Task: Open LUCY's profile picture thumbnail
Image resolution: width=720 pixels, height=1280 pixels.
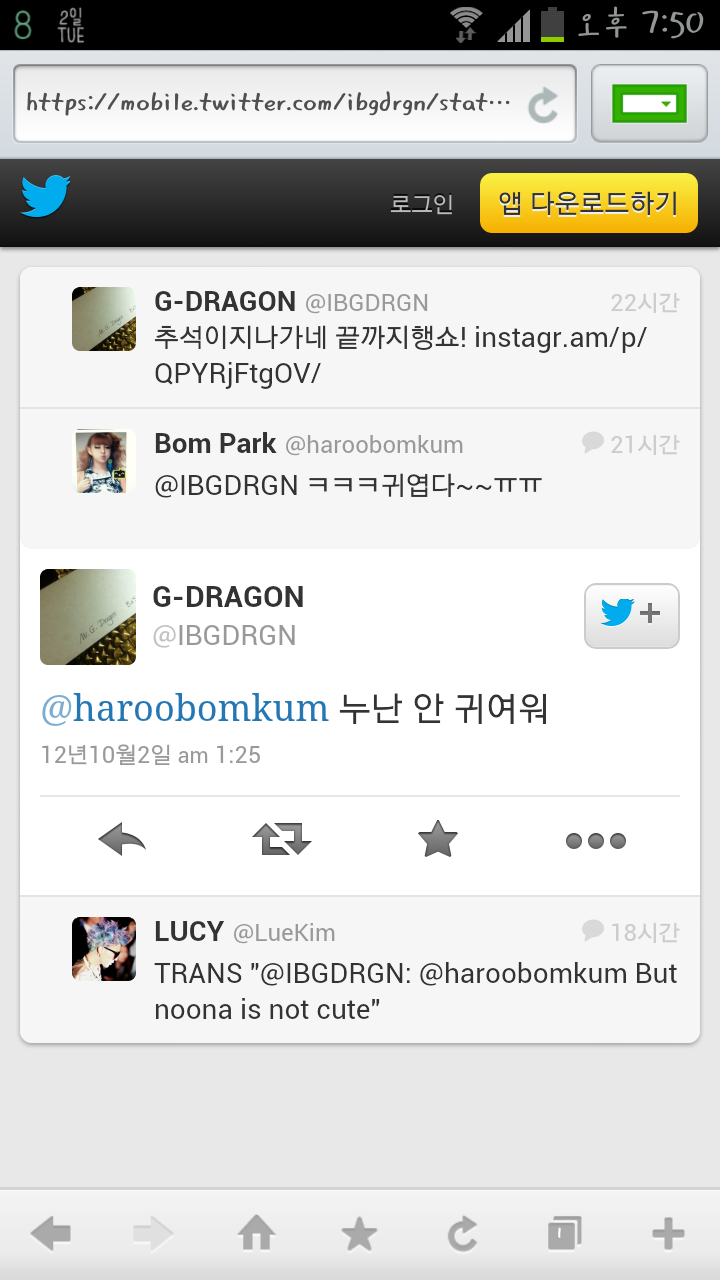Action: click(104, 949)
